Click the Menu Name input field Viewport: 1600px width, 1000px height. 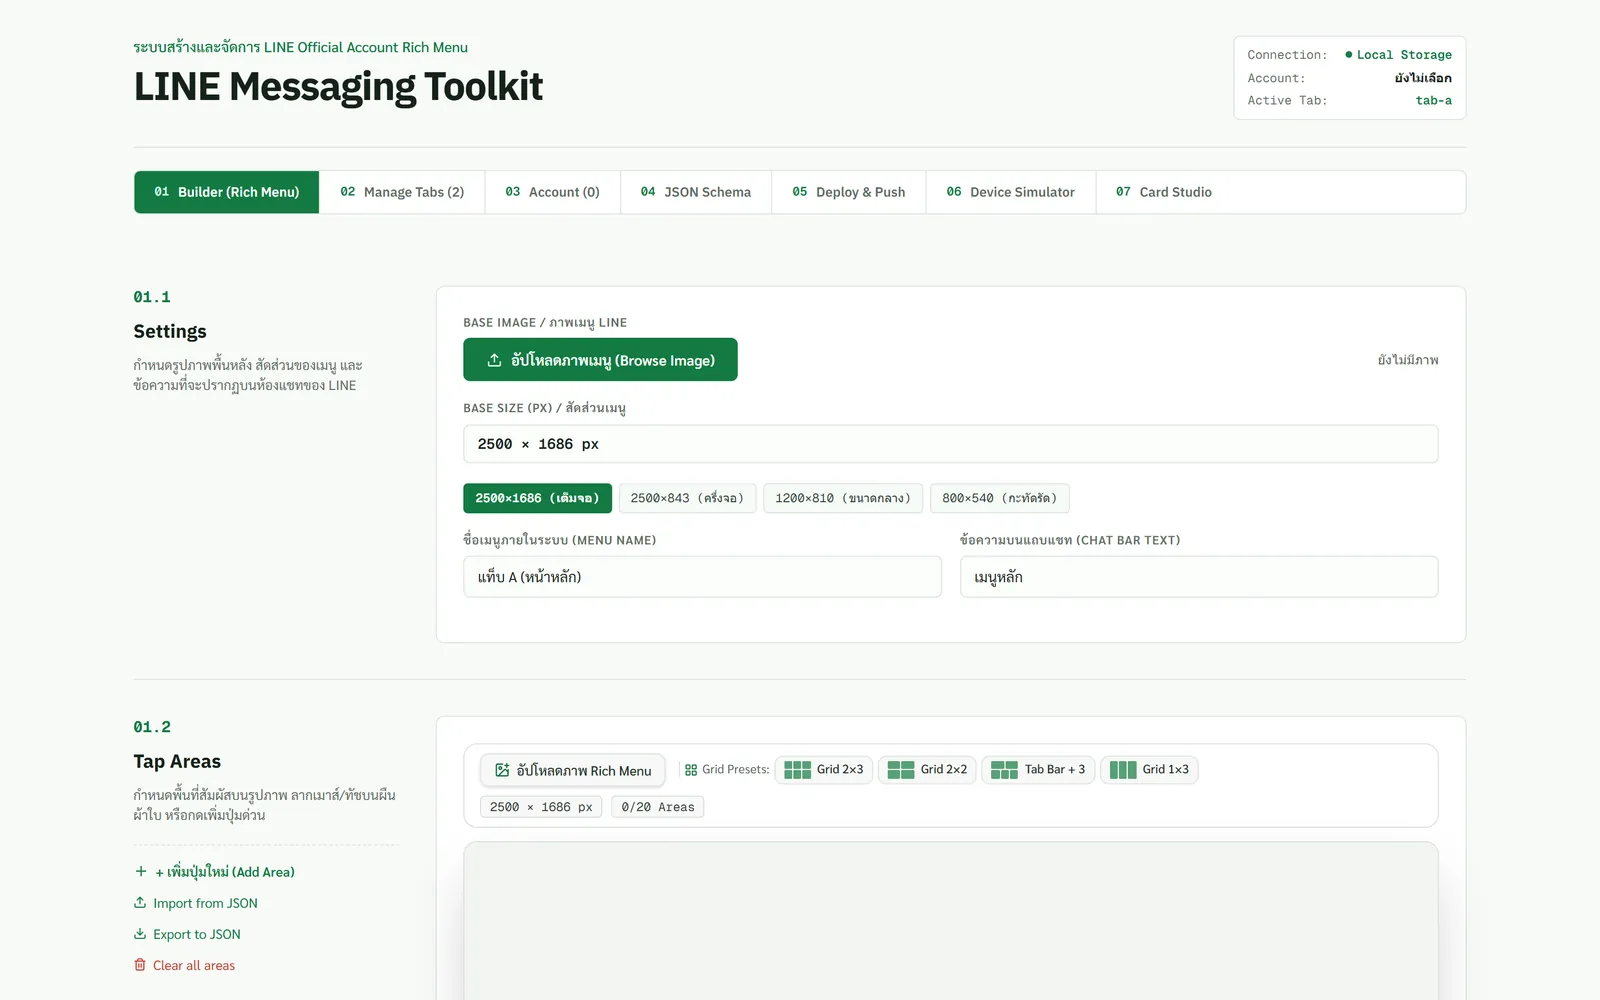702,577
